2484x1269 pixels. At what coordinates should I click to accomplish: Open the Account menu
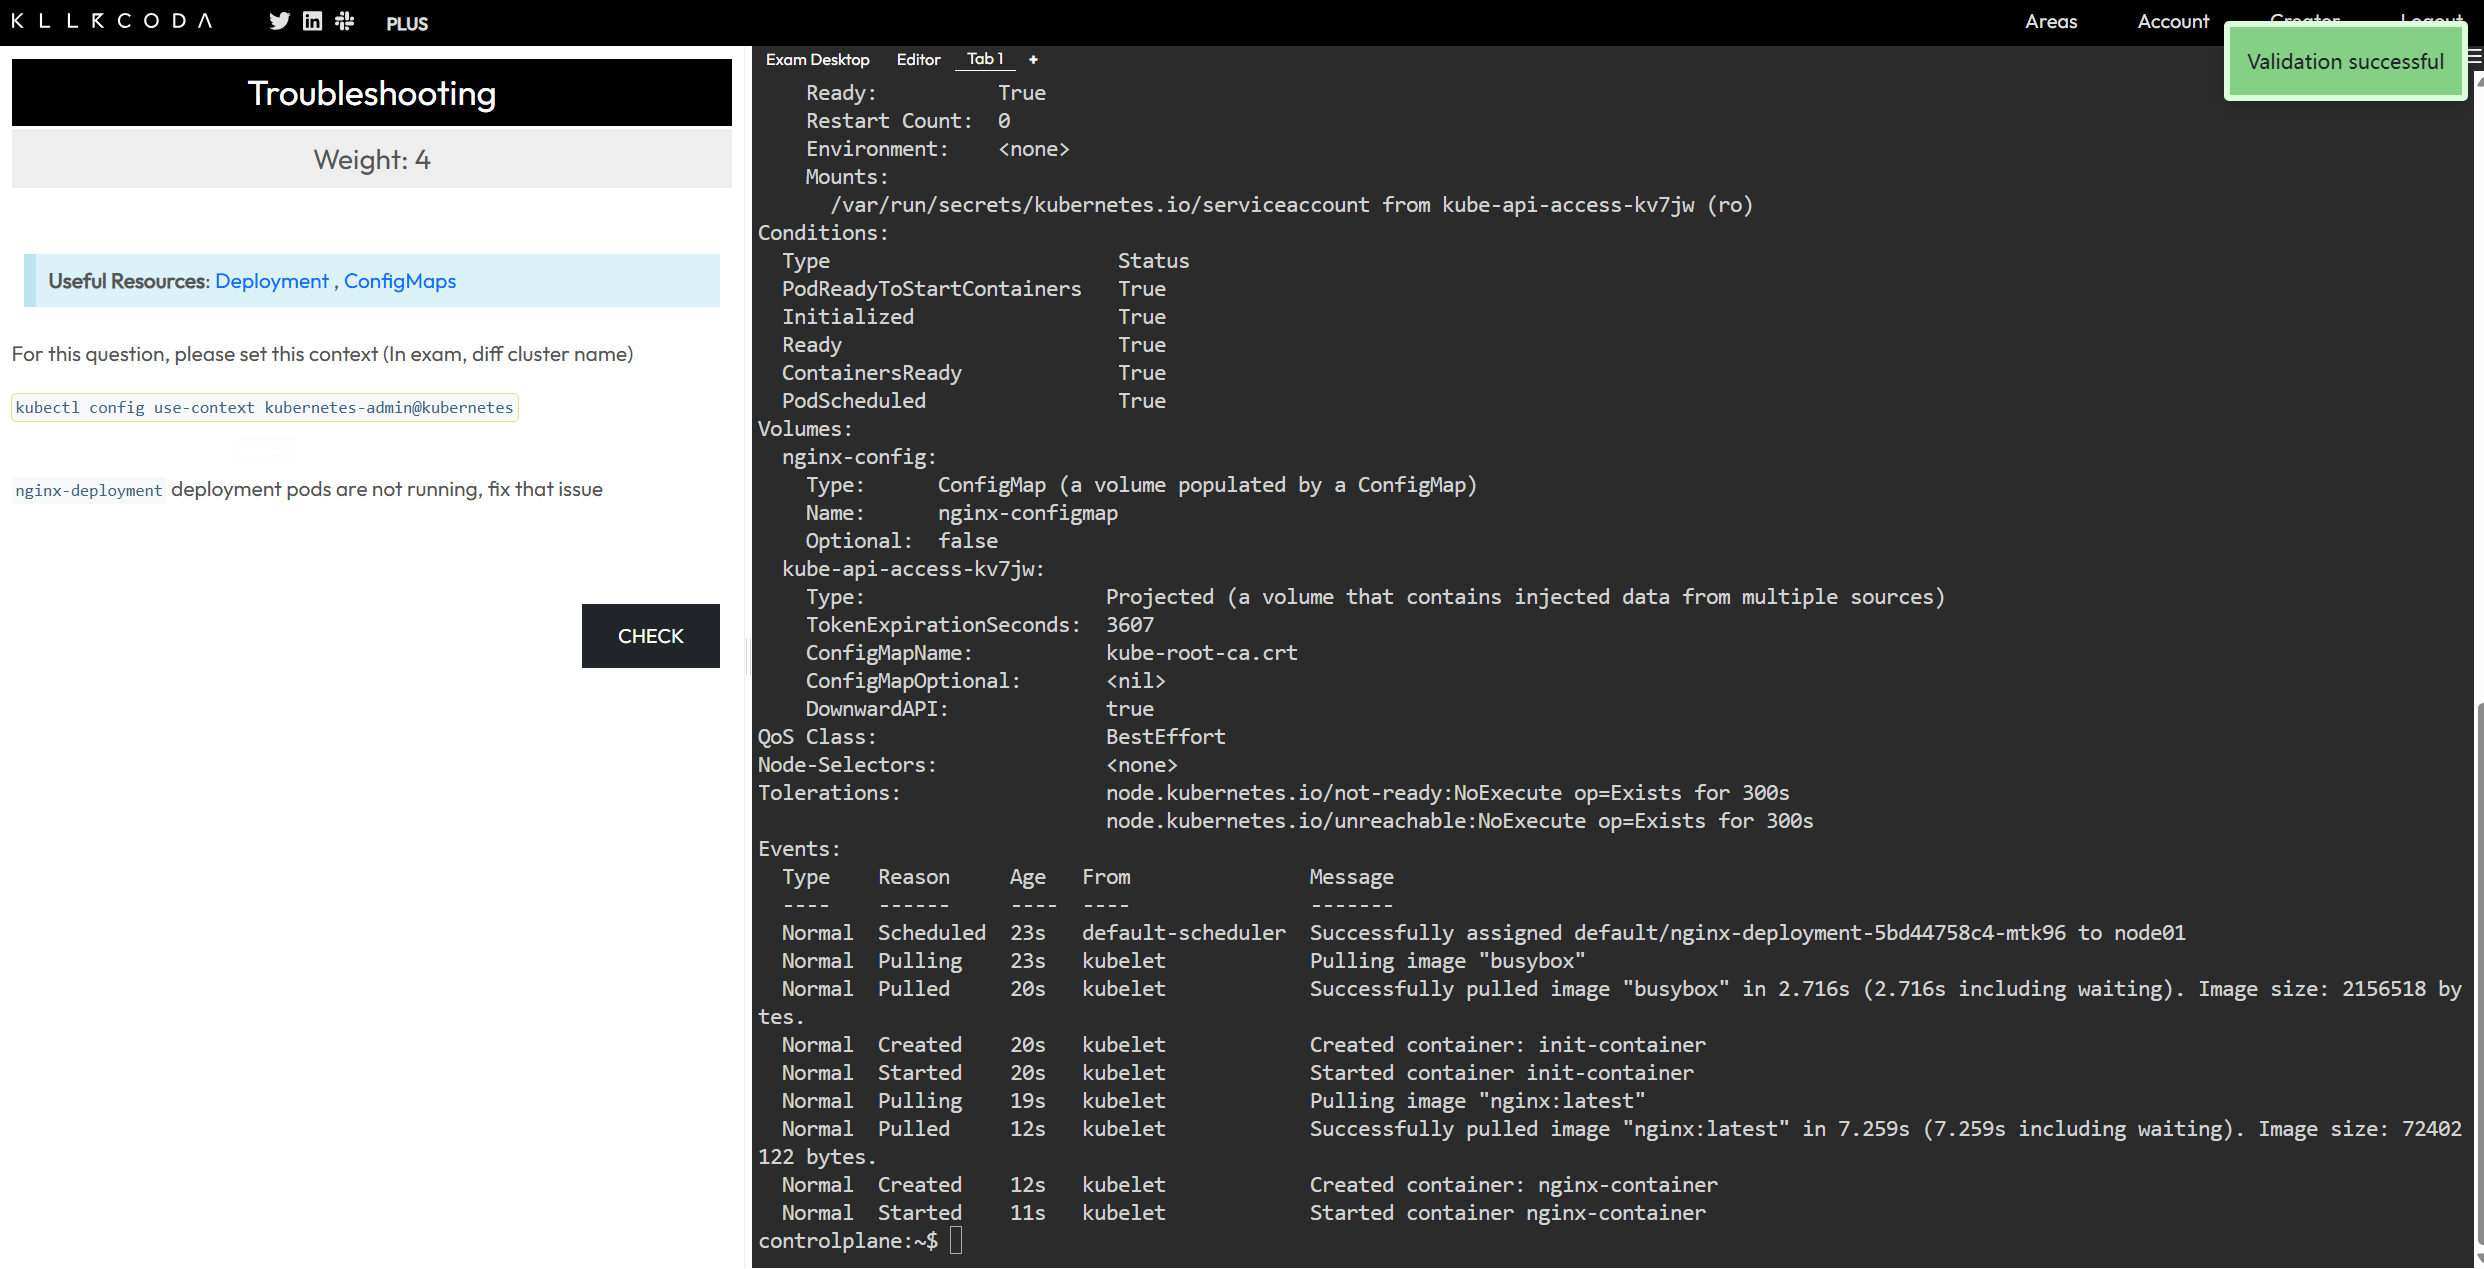click(2172, 21)
